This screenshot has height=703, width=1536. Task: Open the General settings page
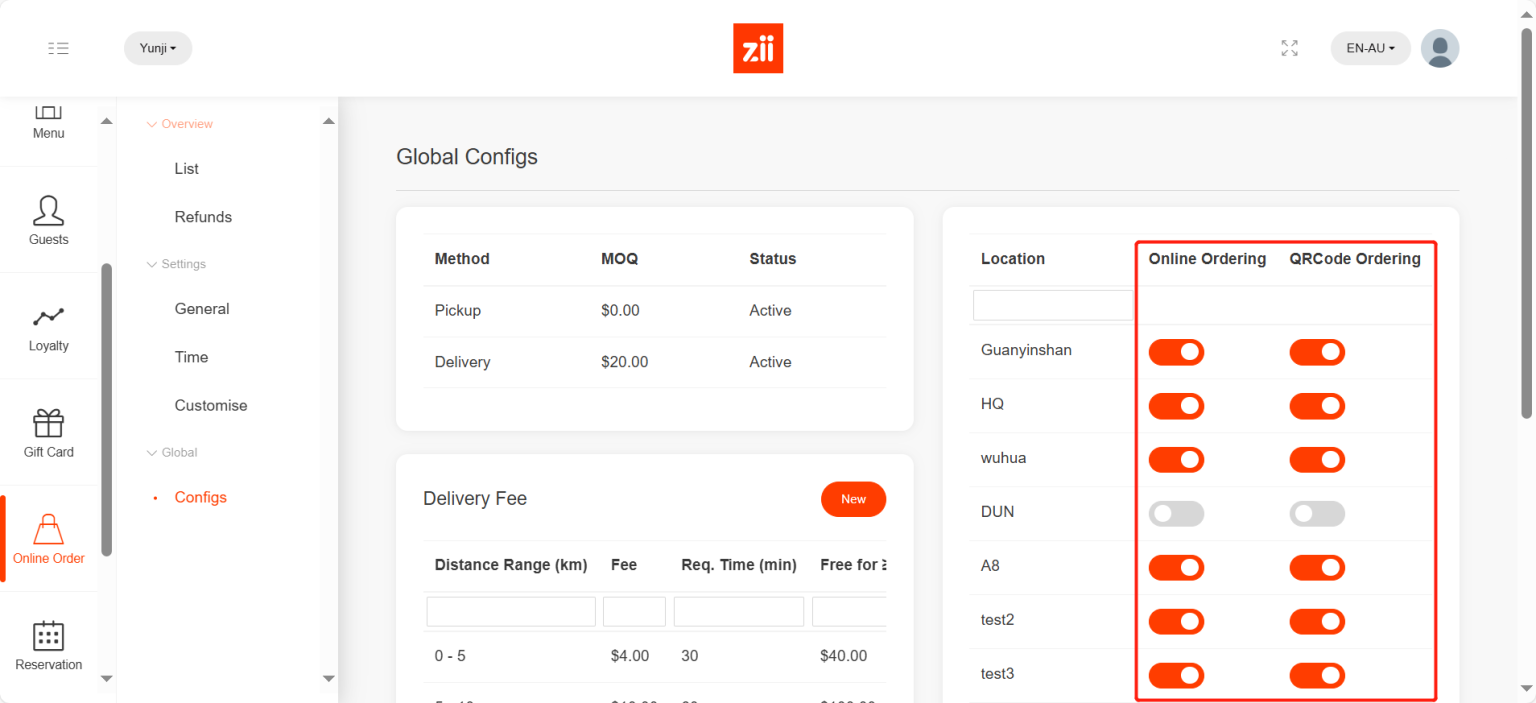click(x=202, y=309)
